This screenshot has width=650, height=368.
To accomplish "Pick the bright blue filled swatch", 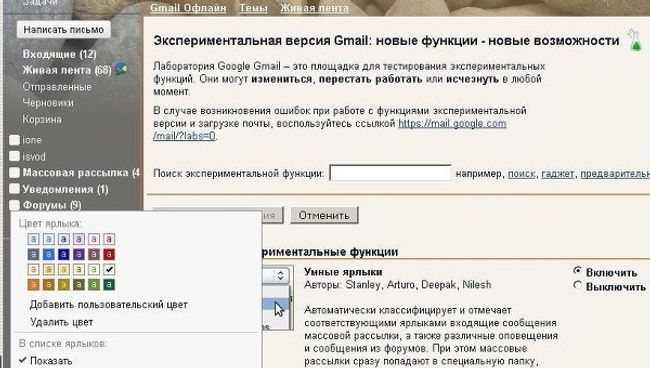I will click(49, 254).
